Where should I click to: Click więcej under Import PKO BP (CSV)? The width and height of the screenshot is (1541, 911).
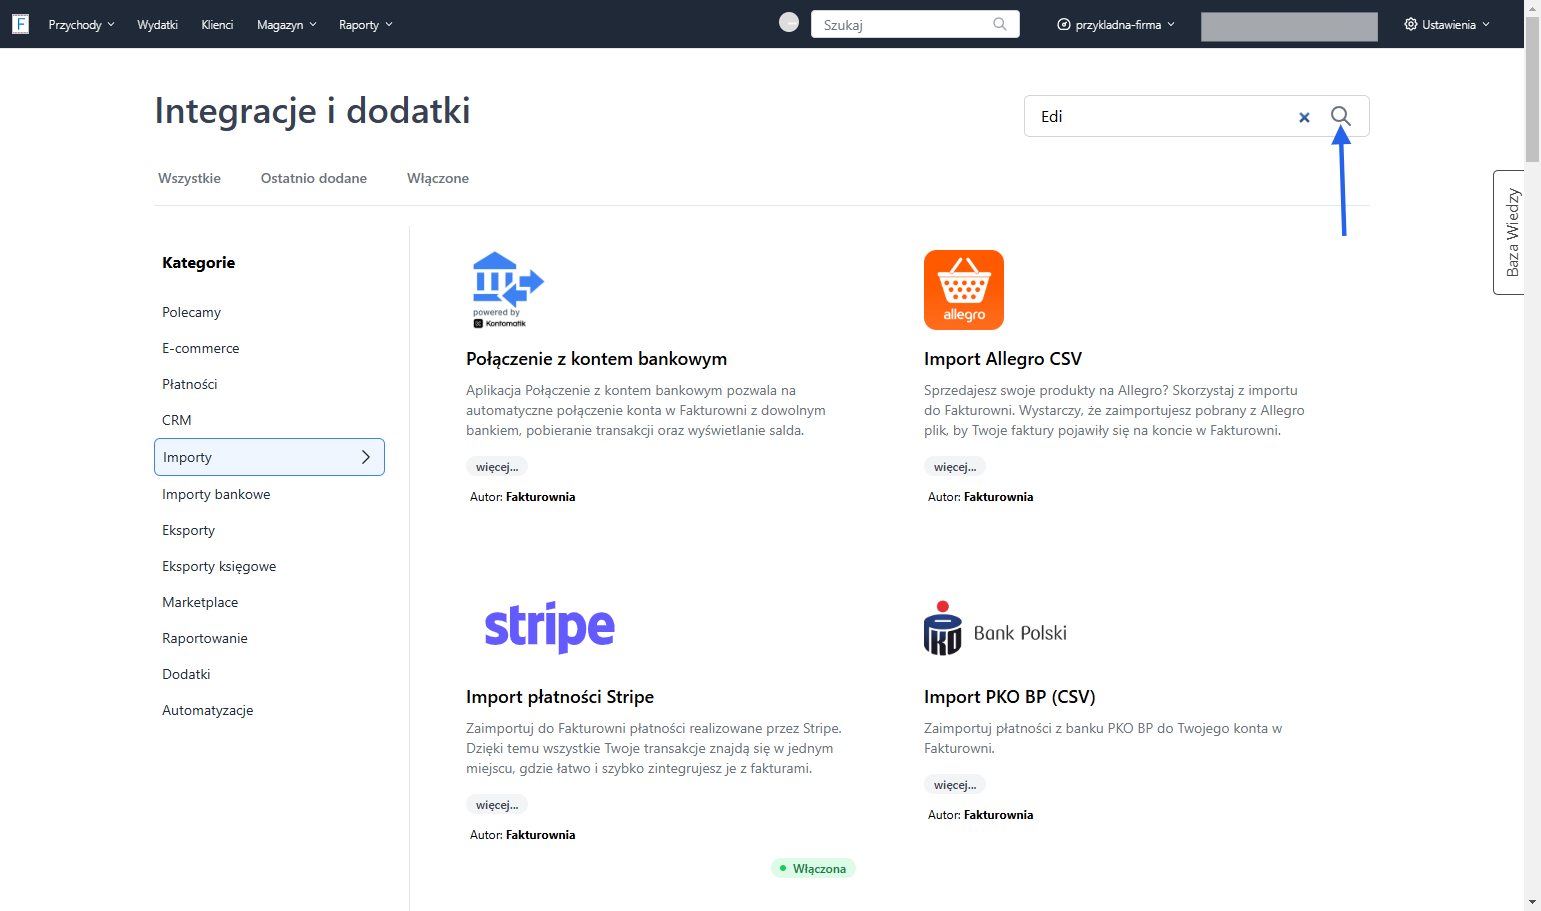(955, 785)
